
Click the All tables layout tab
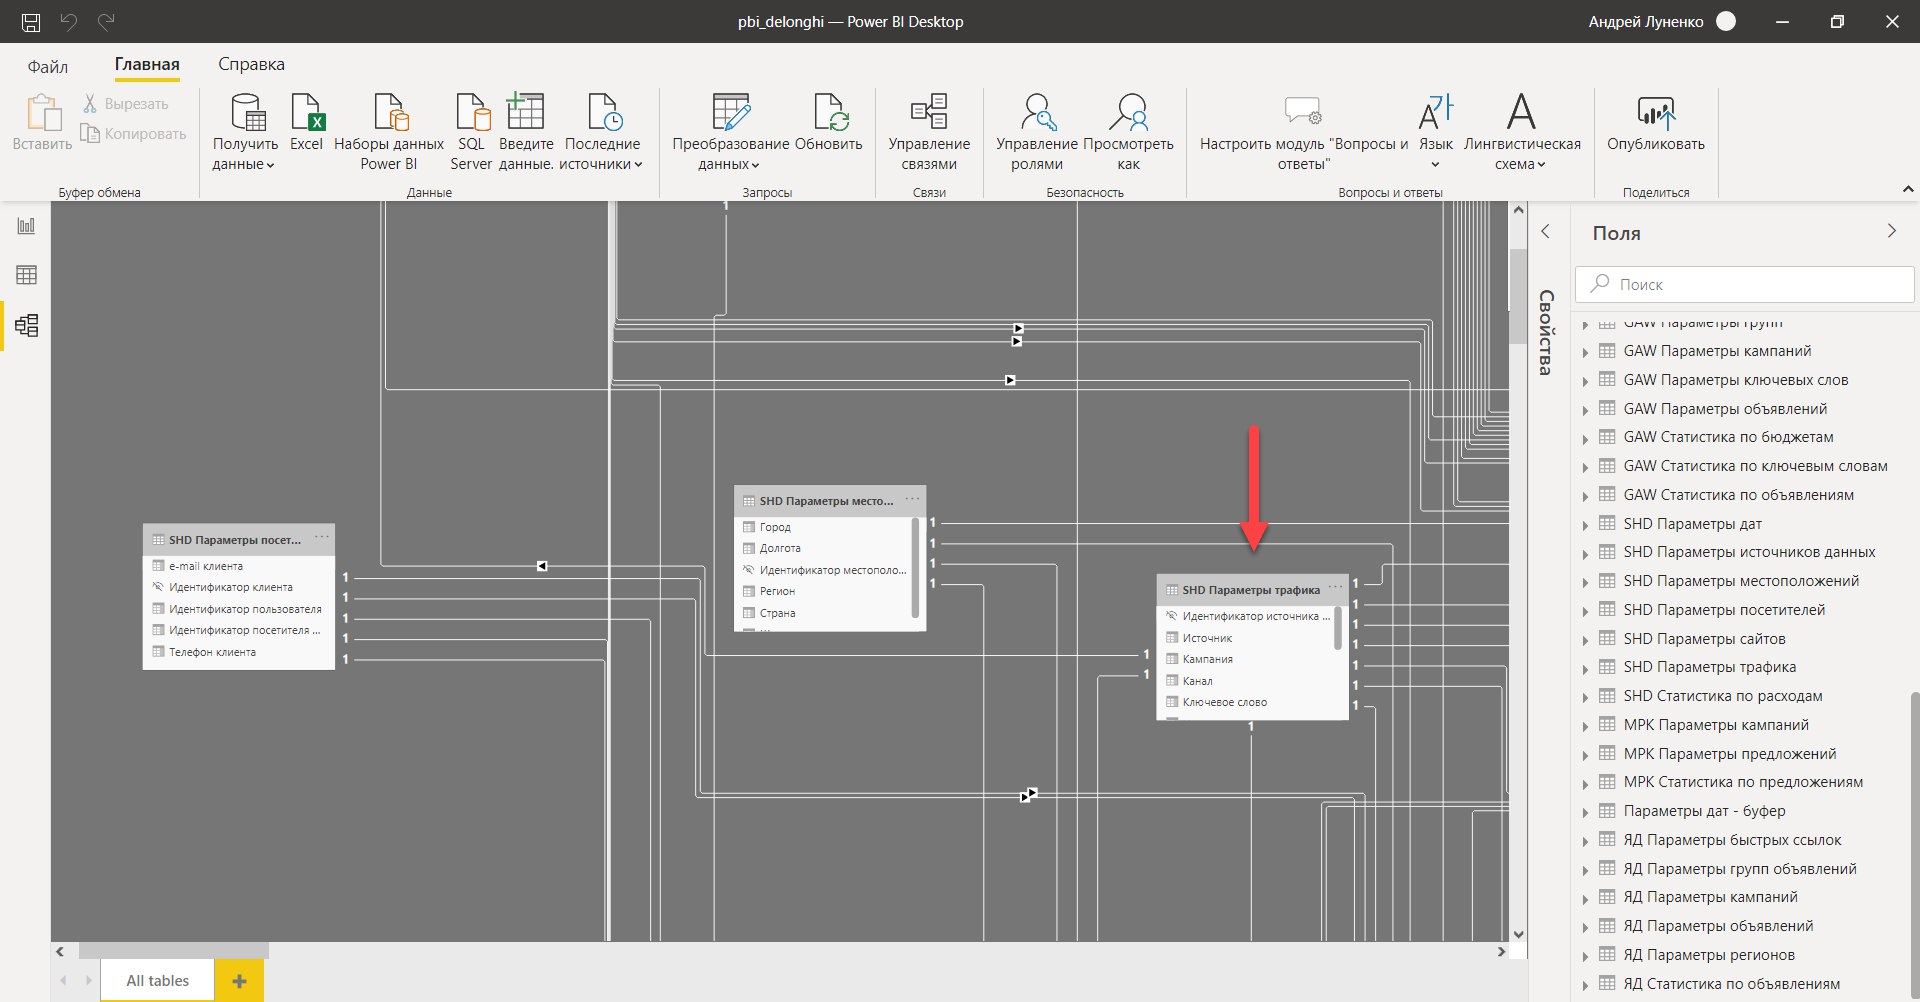pos(158,981)
